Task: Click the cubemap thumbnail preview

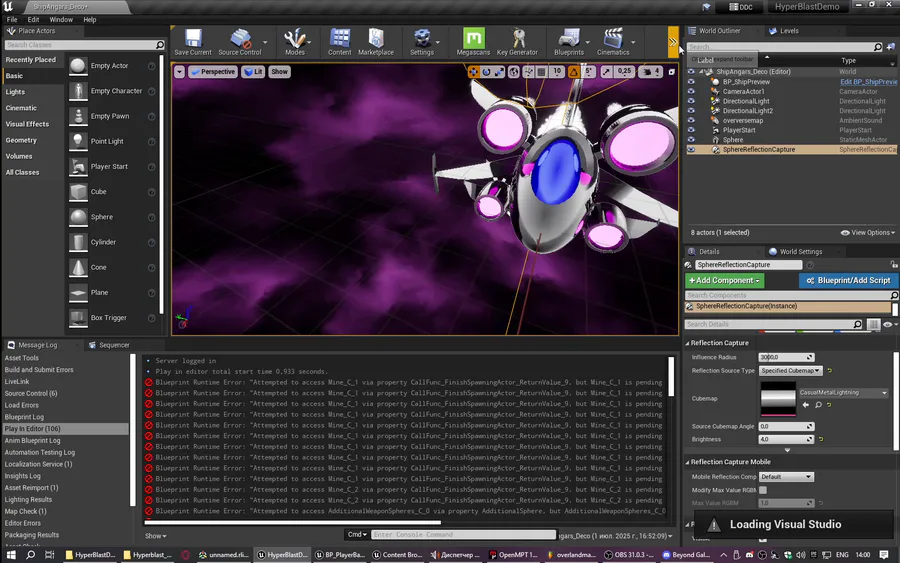Action: [x=778, y=398]
